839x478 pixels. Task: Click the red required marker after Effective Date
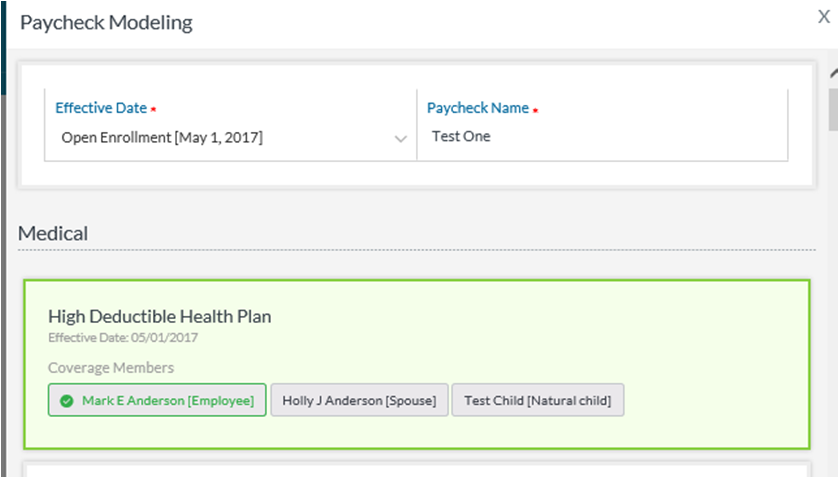click(153, 109)
